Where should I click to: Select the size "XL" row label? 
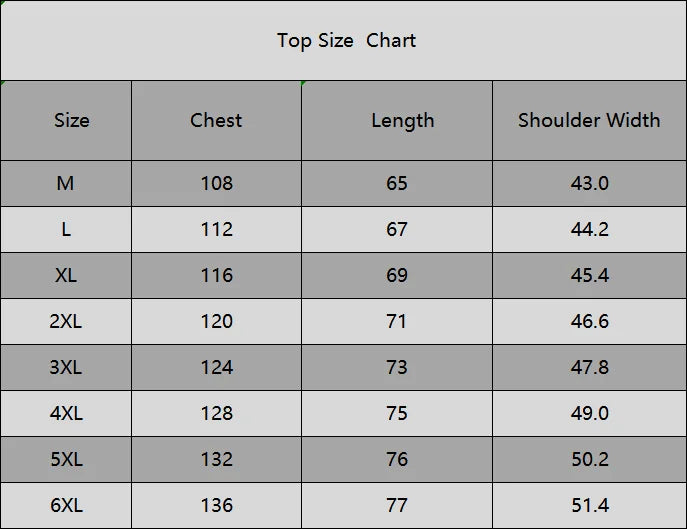66,275
